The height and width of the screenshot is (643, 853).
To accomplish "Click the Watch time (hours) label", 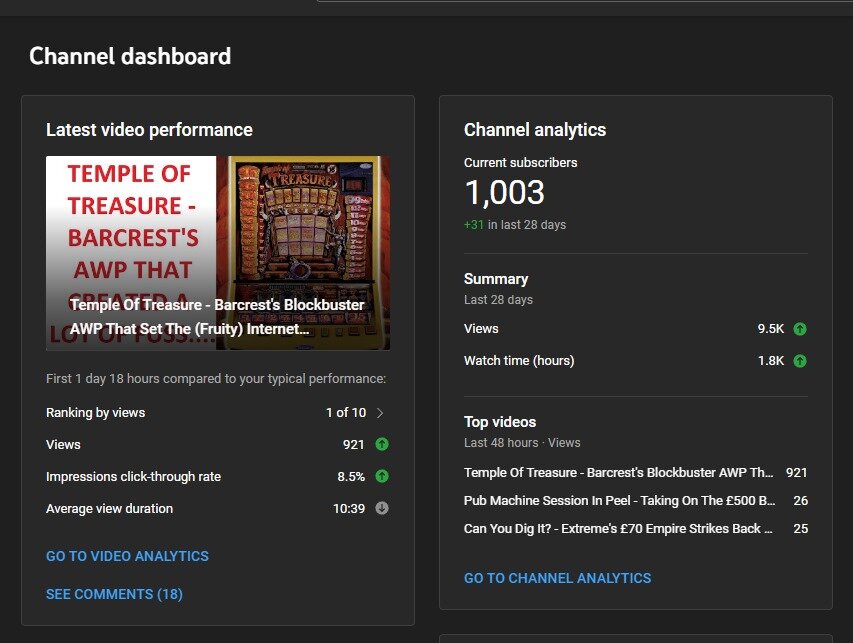I will coord(519,361).
